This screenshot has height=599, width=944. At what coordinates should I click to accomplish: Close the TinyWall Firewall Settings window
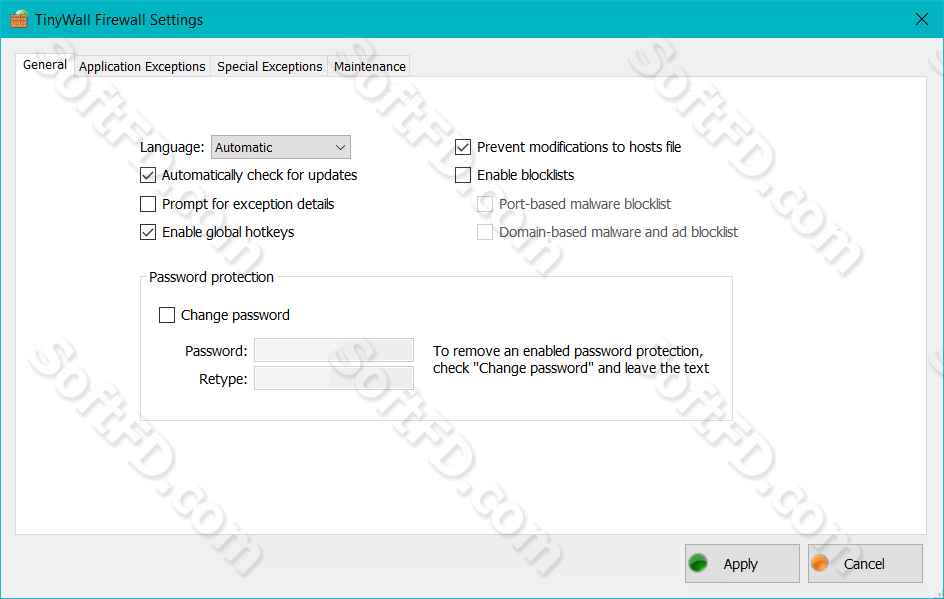point(922,19)
